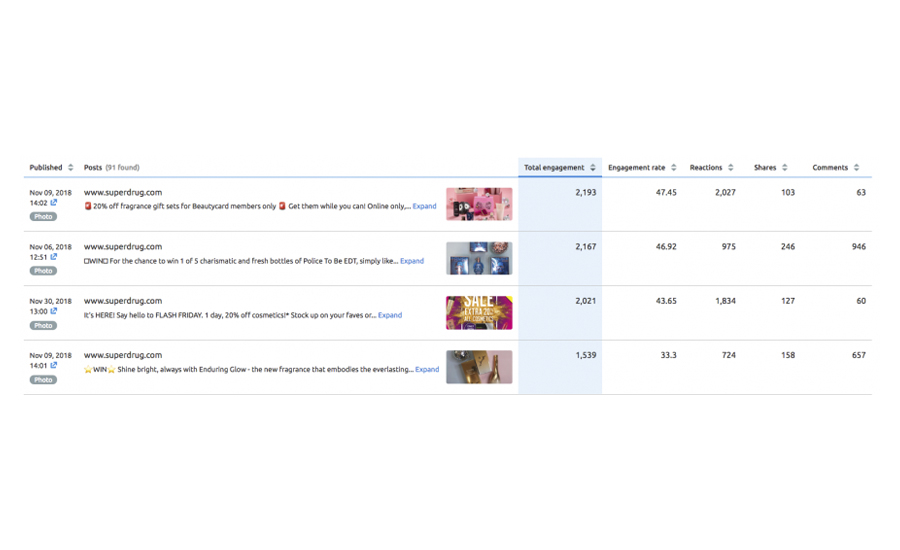The width and height of the screenshot is (900, 550).
Task: Open external link for Nov 09 14:02 post
Action: click(54, 203)
